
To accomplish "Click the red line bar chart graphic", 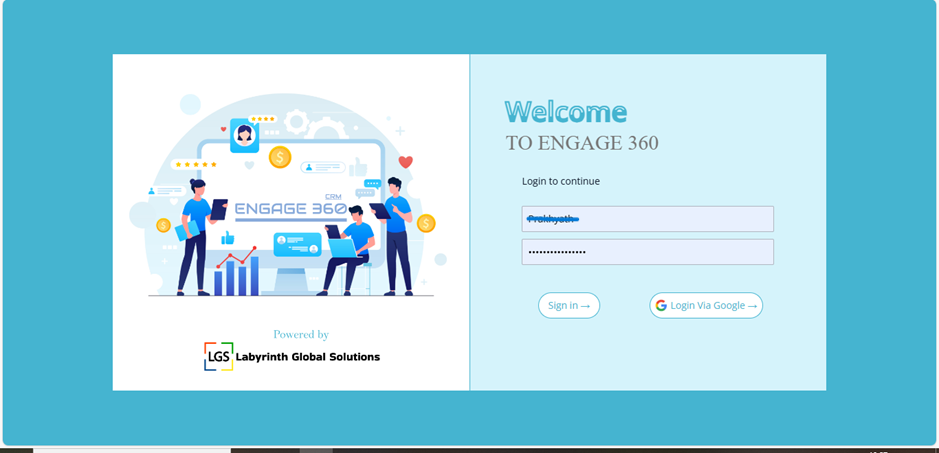I will (x=237, y=269).
